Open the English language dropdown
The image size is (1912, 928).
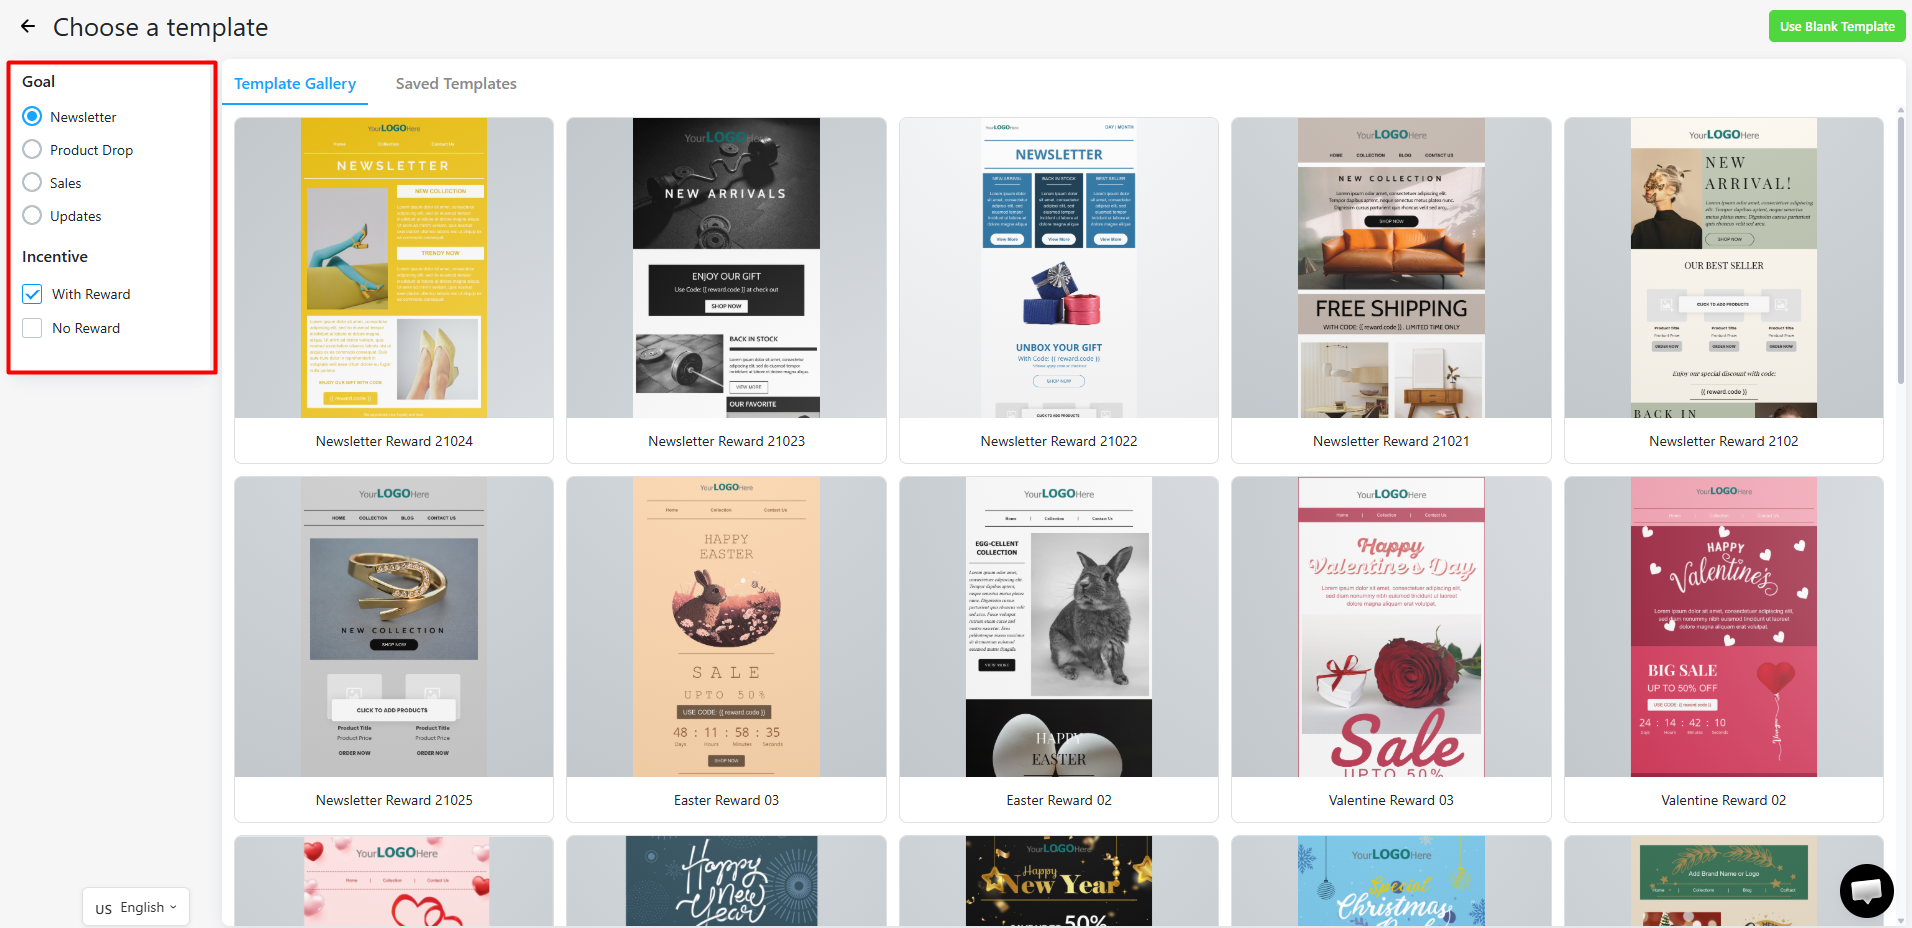[136, 907]
